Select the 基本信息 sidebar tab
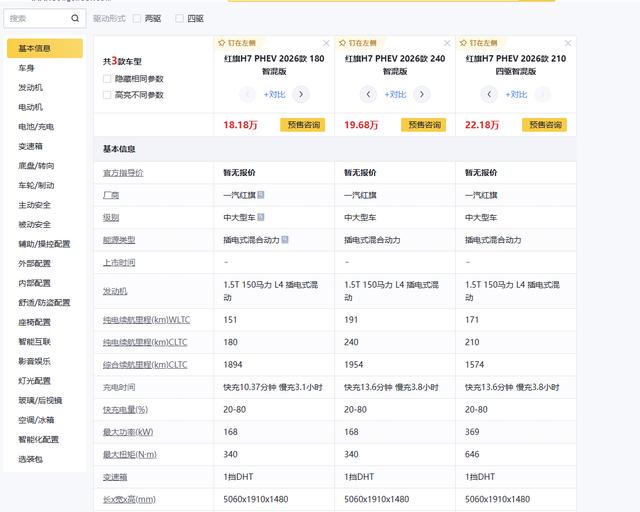 click(x=45, y=48)
